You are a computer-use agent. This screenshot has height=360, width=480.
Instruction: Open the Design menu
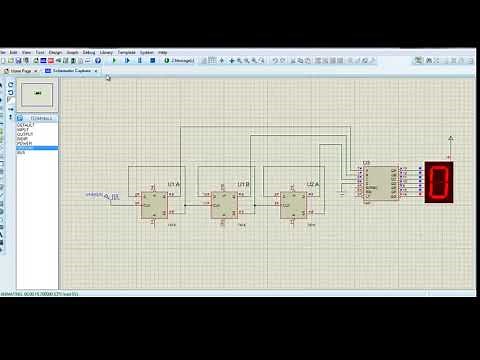(55, 52)
